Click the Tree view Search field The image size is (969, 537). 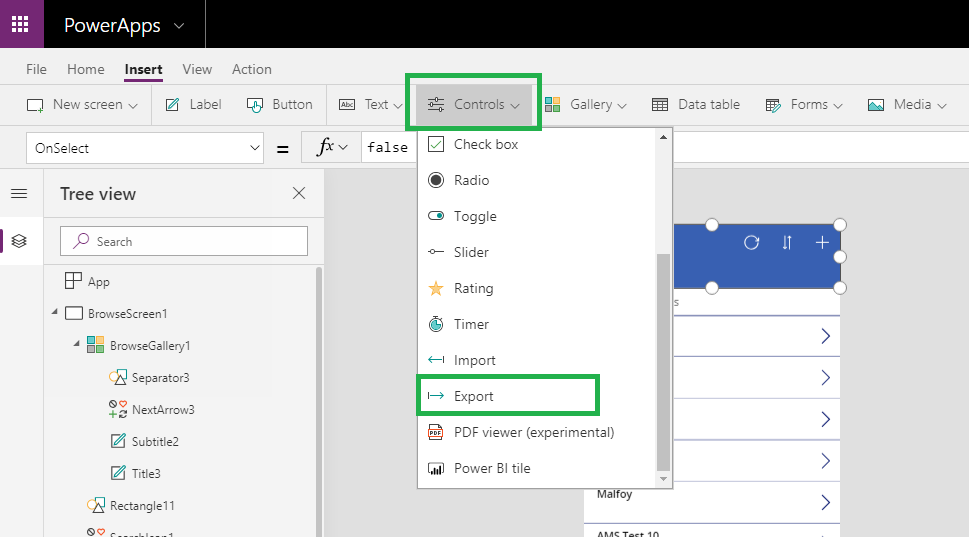pyautogui.click(x=184, y=241)
